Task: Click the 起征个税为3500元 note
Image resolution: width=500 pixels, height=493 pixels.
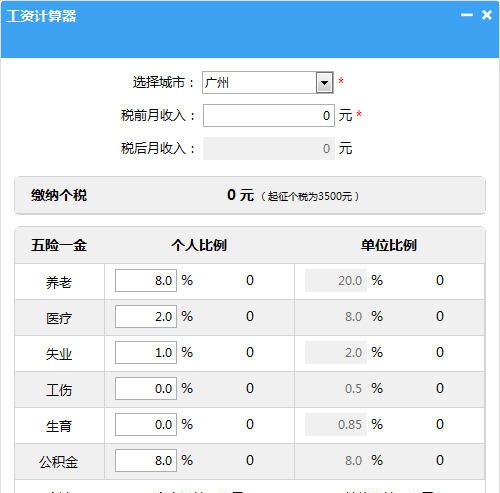Action: 310,196
